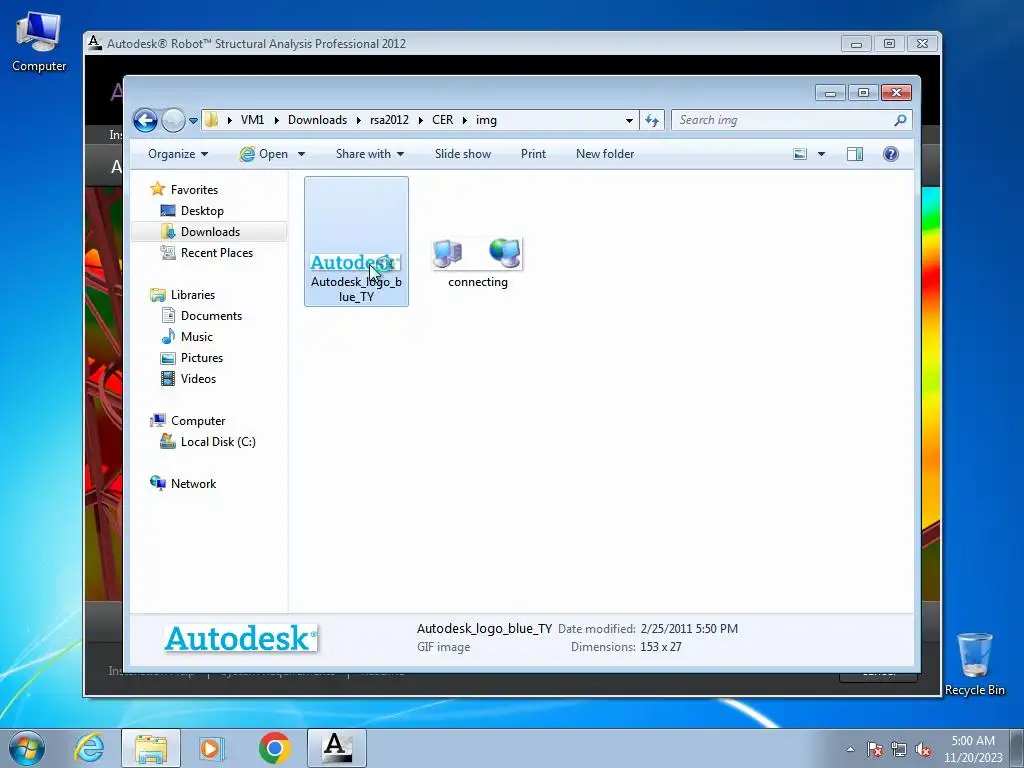The width and height of the screenshot is (1024, 768).
Task: Open the Documents library
Action: pos(211,316)
